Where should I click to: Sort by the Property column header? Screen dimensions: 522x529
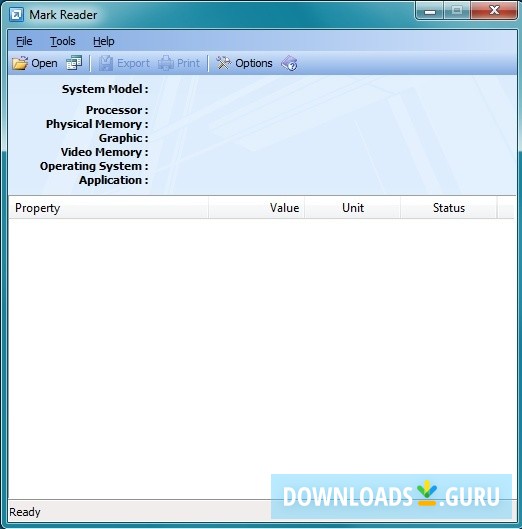[108, 208]
